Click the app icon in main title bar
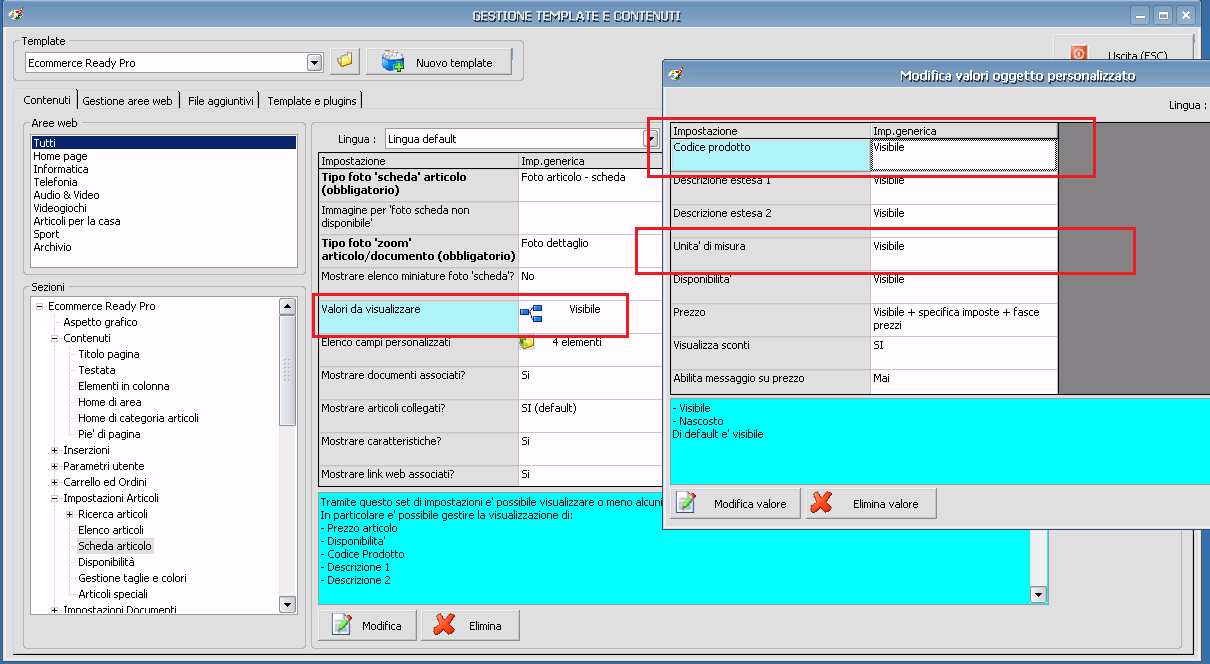 [x=15, y=15]
